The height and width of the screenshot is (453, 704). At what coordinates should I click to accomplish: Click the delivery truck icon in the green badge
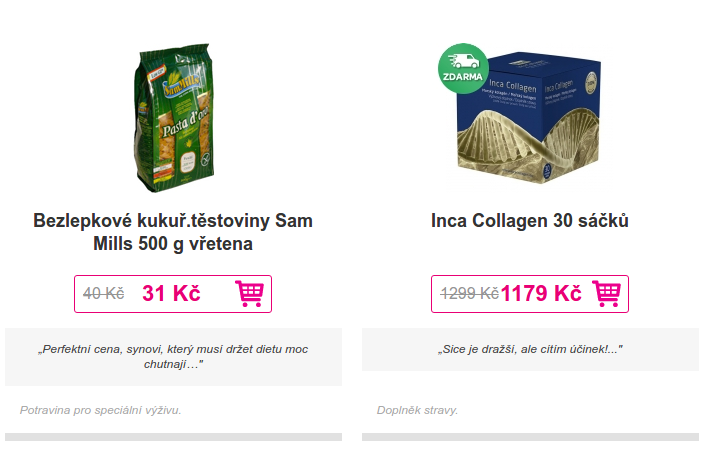pos(463,60)
